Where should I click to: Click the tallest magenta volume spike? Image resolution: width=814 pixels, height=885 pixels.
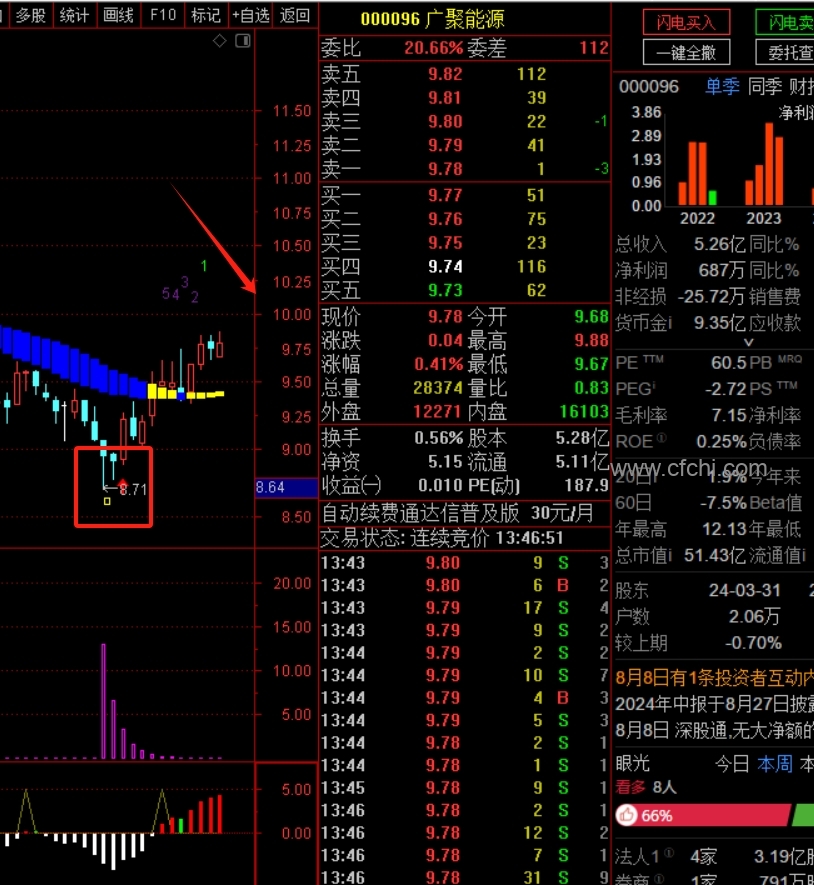103,700
